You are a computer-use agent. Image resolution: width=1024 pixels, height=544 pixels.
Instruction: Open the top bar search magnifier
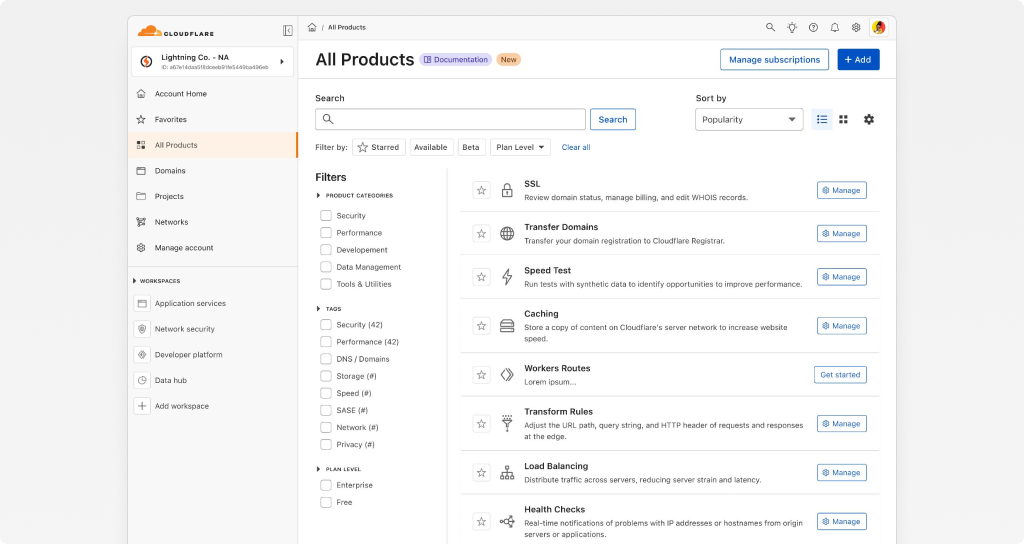pyautogui.click(x=771, y=27)
